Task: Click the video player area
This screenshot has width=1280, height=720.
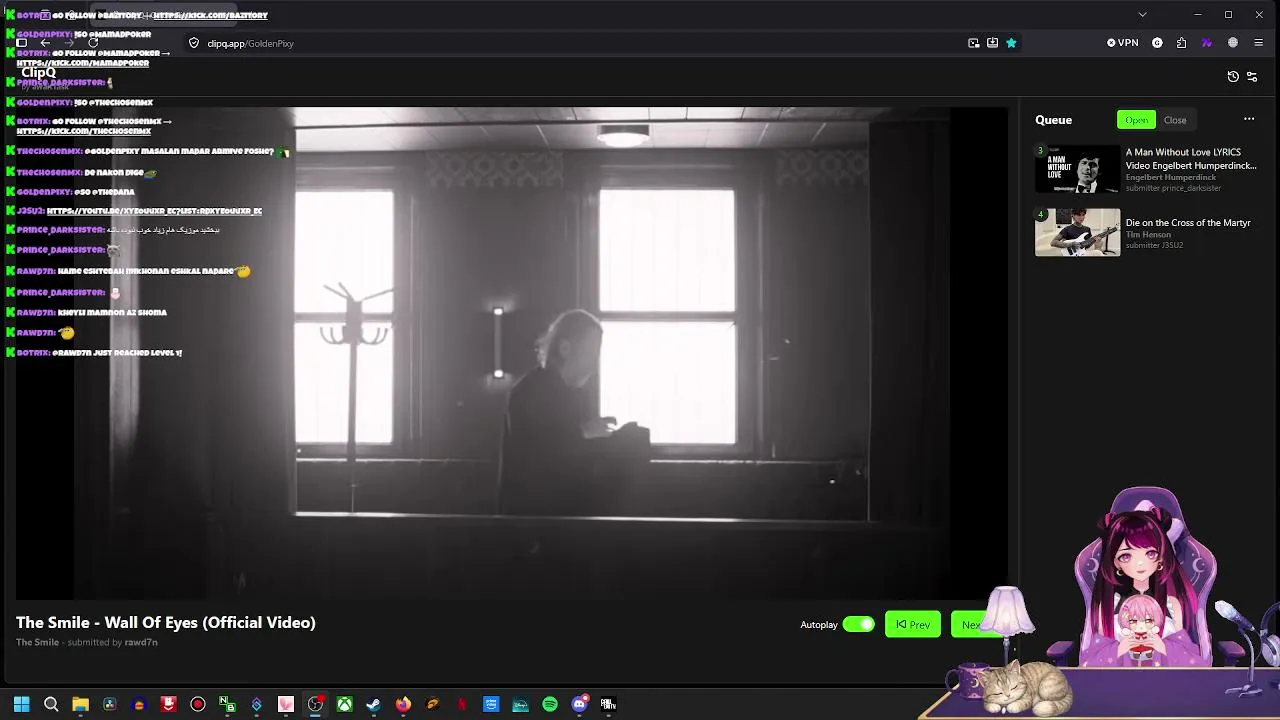Action: (x=512, y=352)
